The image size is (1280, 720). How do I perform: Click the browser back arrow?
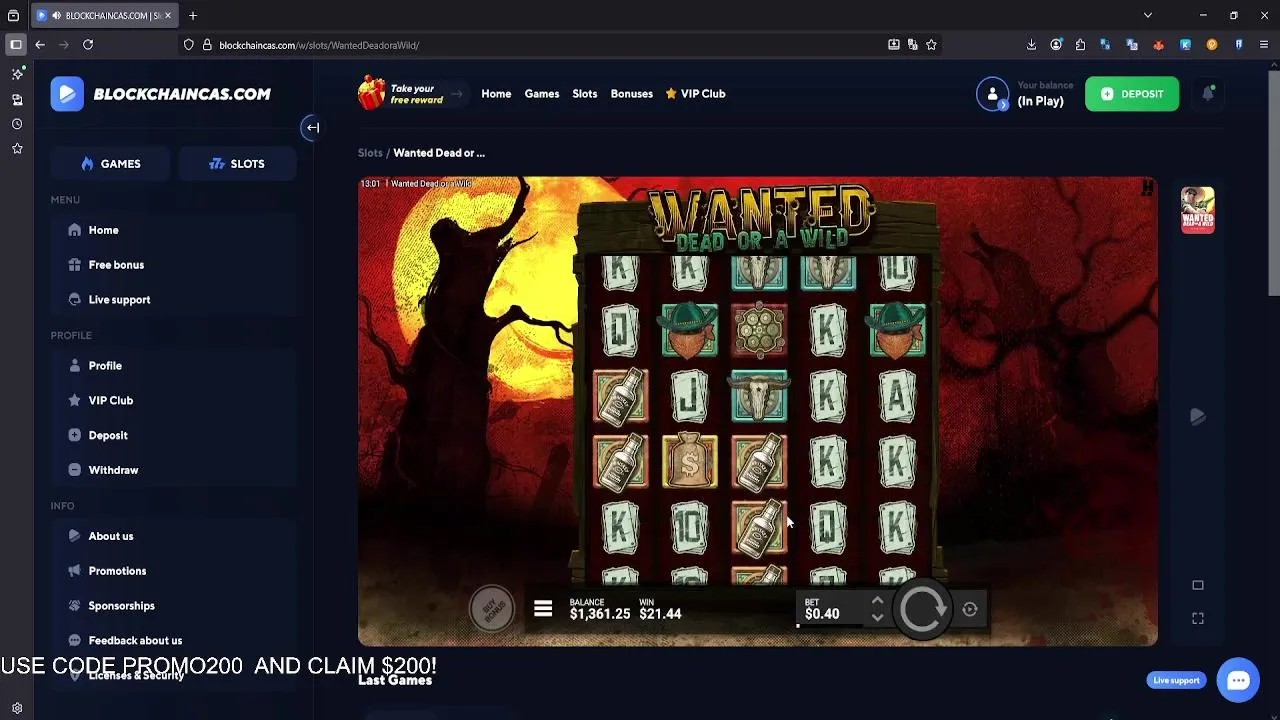click(40, 45)
